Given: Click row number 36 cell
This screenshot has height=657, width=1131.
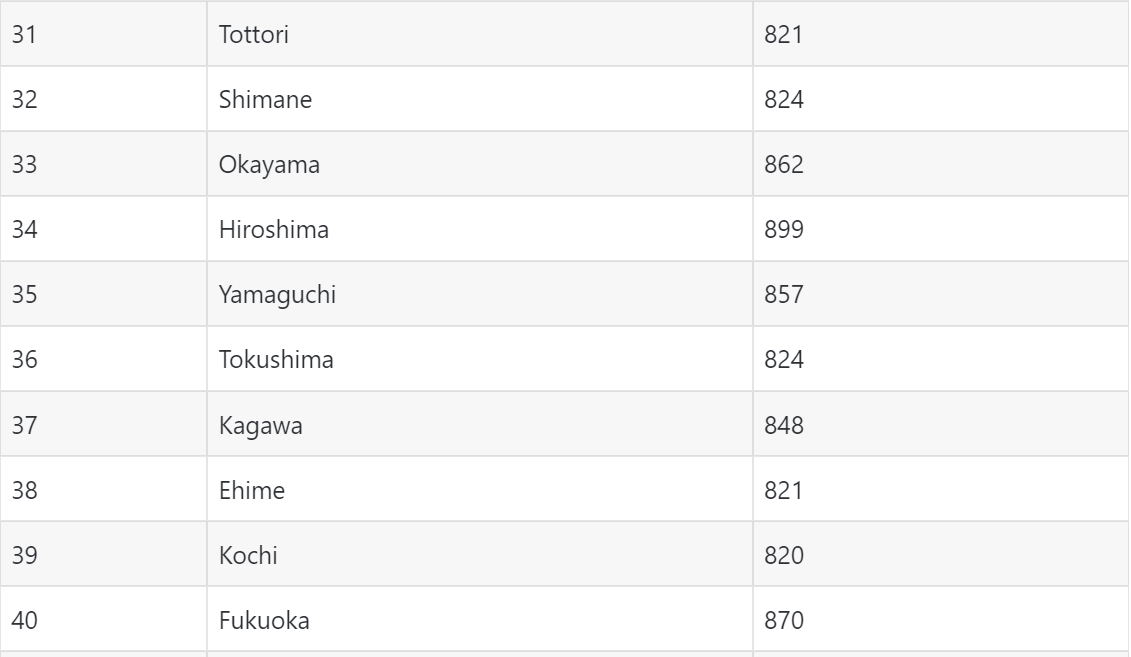Looking at the screenshot, I should tap(103, 359).
